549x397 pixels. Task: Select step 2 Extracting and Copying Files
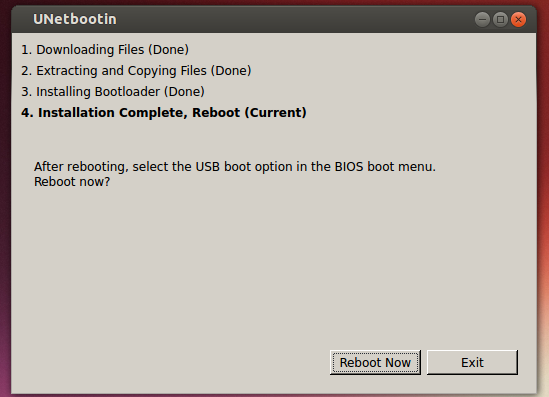(136, 71)
